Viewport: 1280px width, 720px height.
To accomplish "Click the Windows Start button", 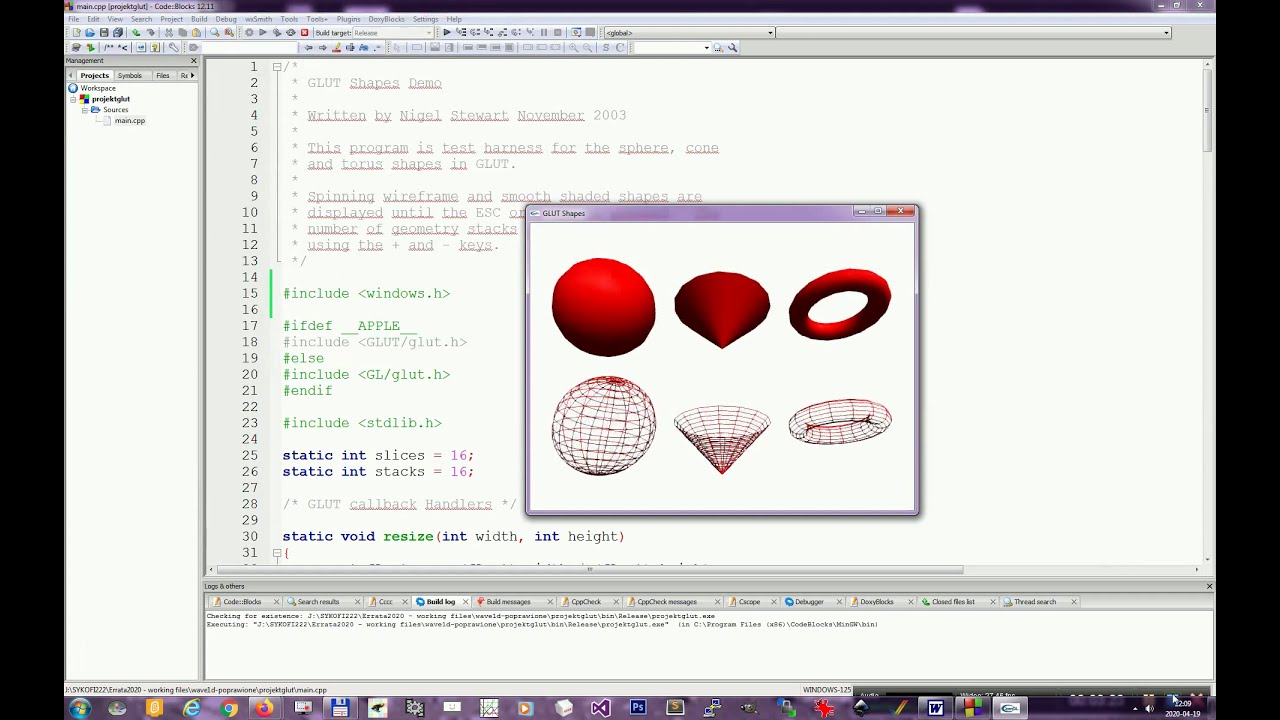I will 80,708.
